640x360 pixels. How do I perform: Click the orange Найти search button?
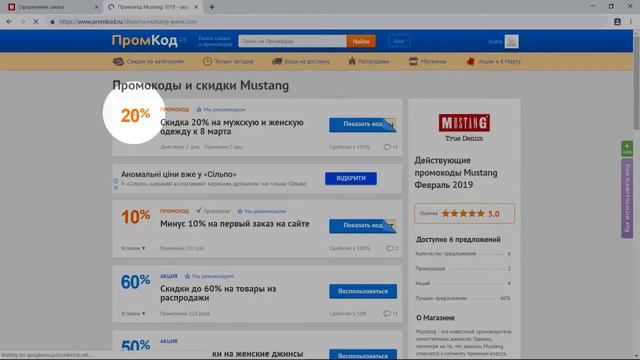coord(361,41)
